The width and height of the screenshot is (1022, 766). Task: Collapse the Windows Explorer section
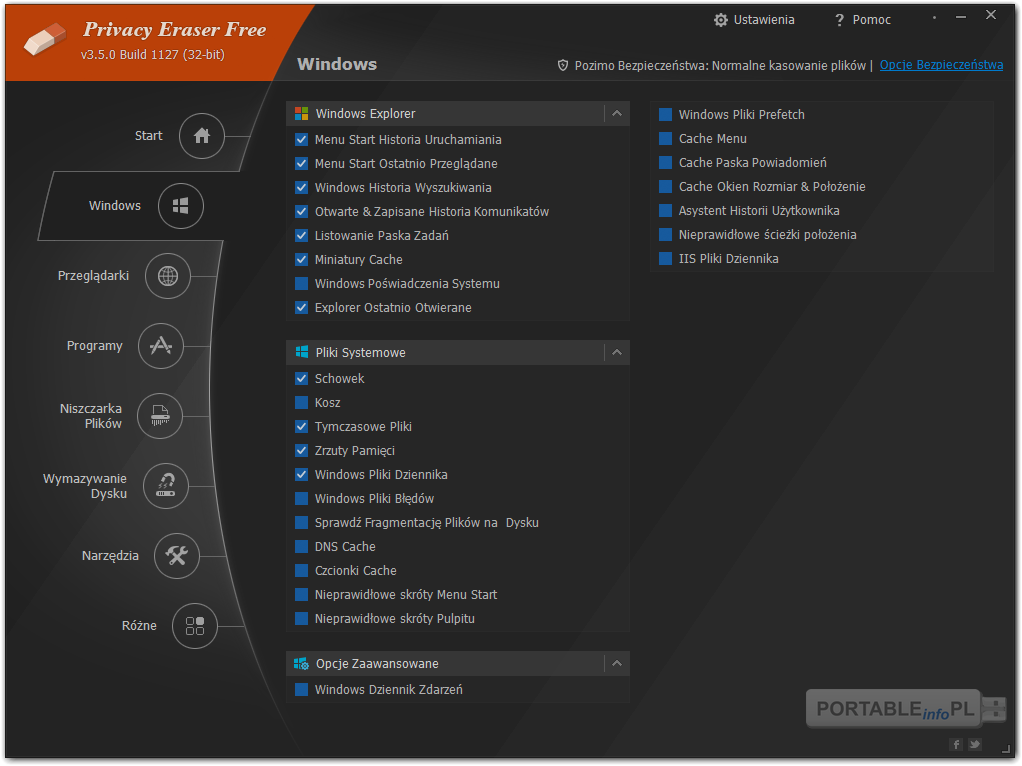tap(617, 113)
